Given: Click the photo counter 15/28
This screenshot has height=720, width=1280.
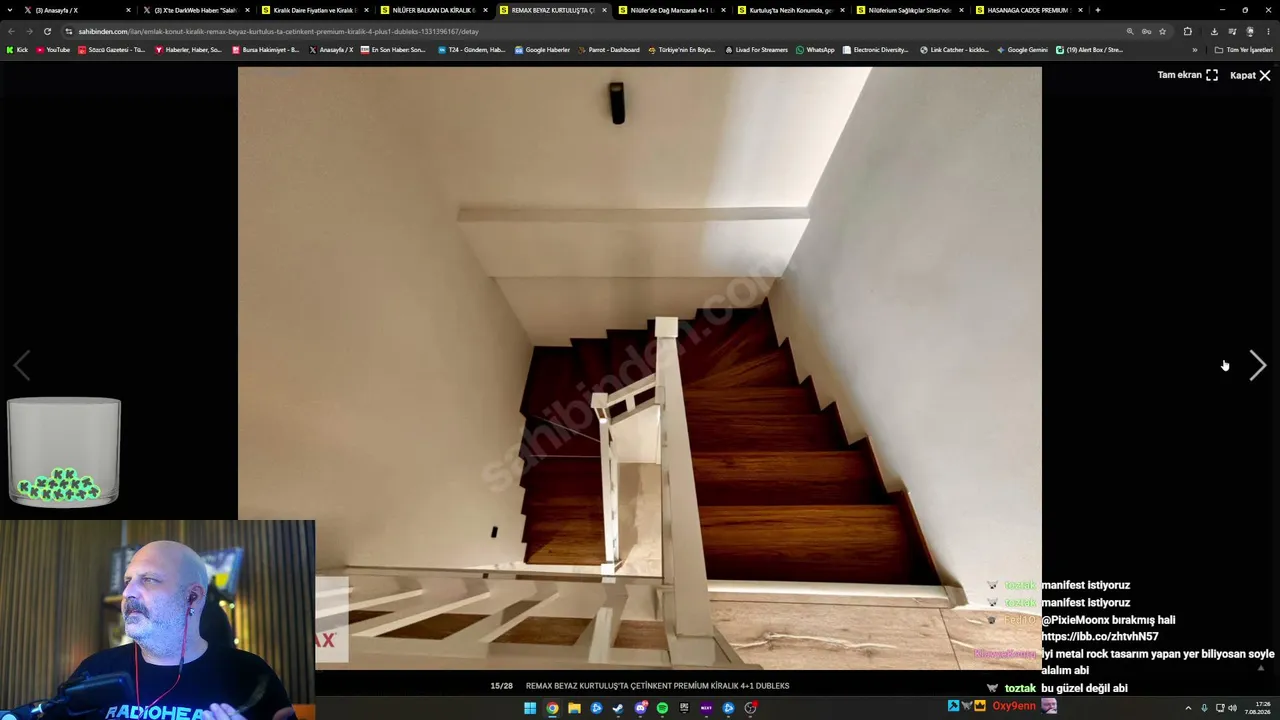Looking at the screenshot, I should 501,686.
